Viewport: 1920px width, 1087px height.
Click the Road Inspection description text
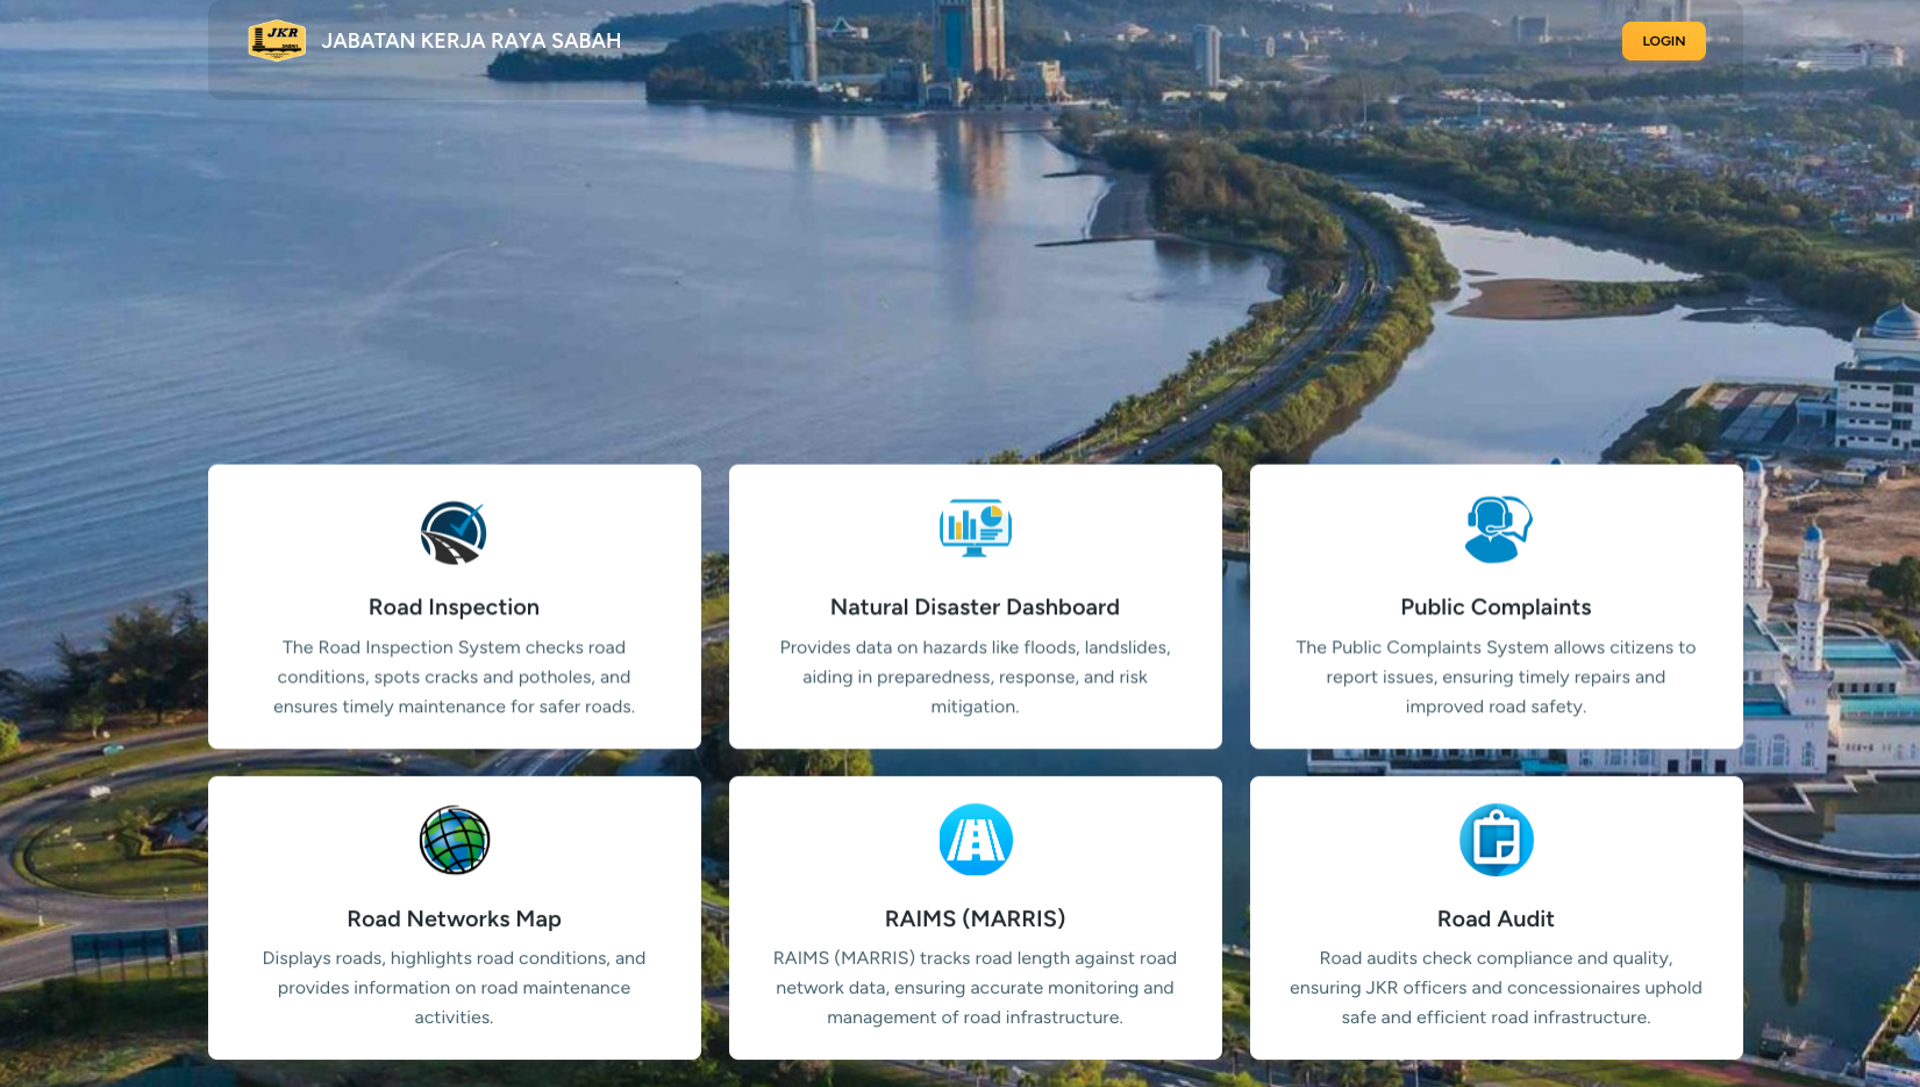tap(453, 677)
